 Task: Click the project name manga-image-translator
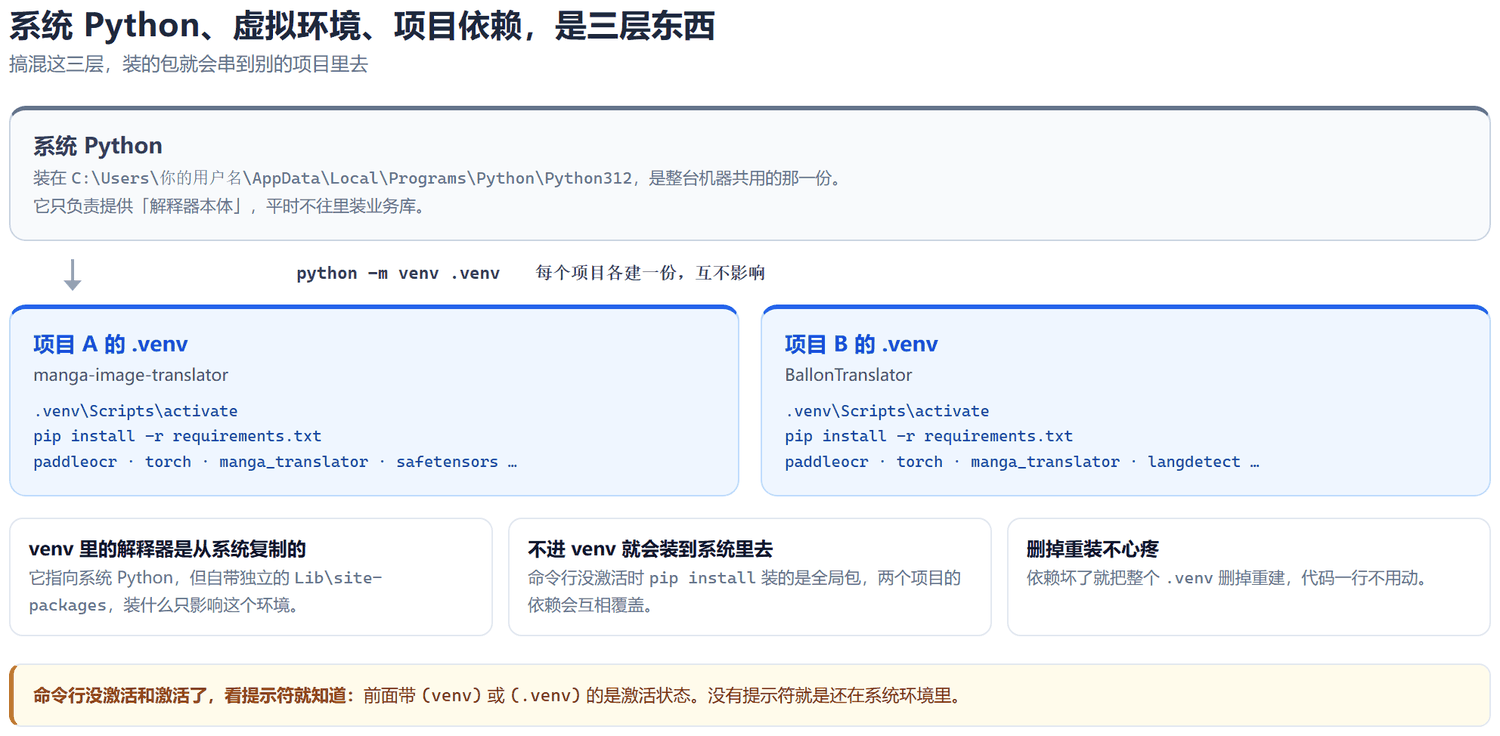[131, 375]
